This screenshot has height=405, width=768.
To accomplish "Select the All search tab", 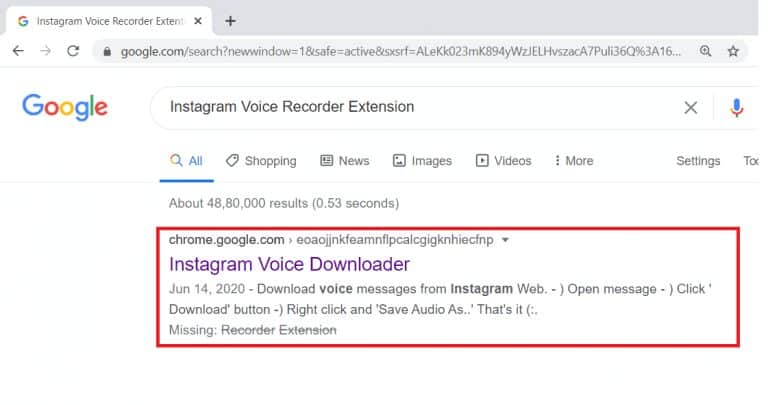I will (186, 161).
